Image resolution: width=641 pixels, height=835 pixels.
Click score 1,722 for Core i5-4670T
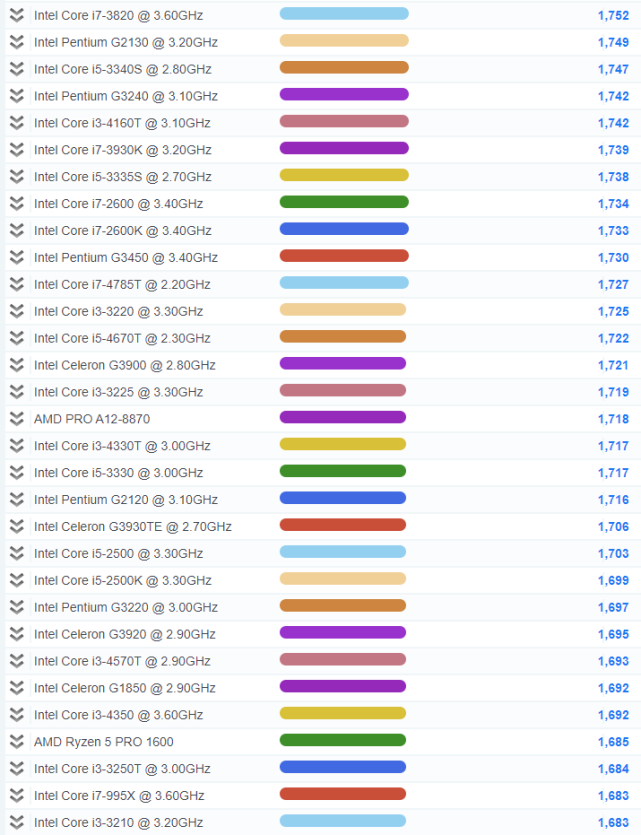(x=613, y=338)
